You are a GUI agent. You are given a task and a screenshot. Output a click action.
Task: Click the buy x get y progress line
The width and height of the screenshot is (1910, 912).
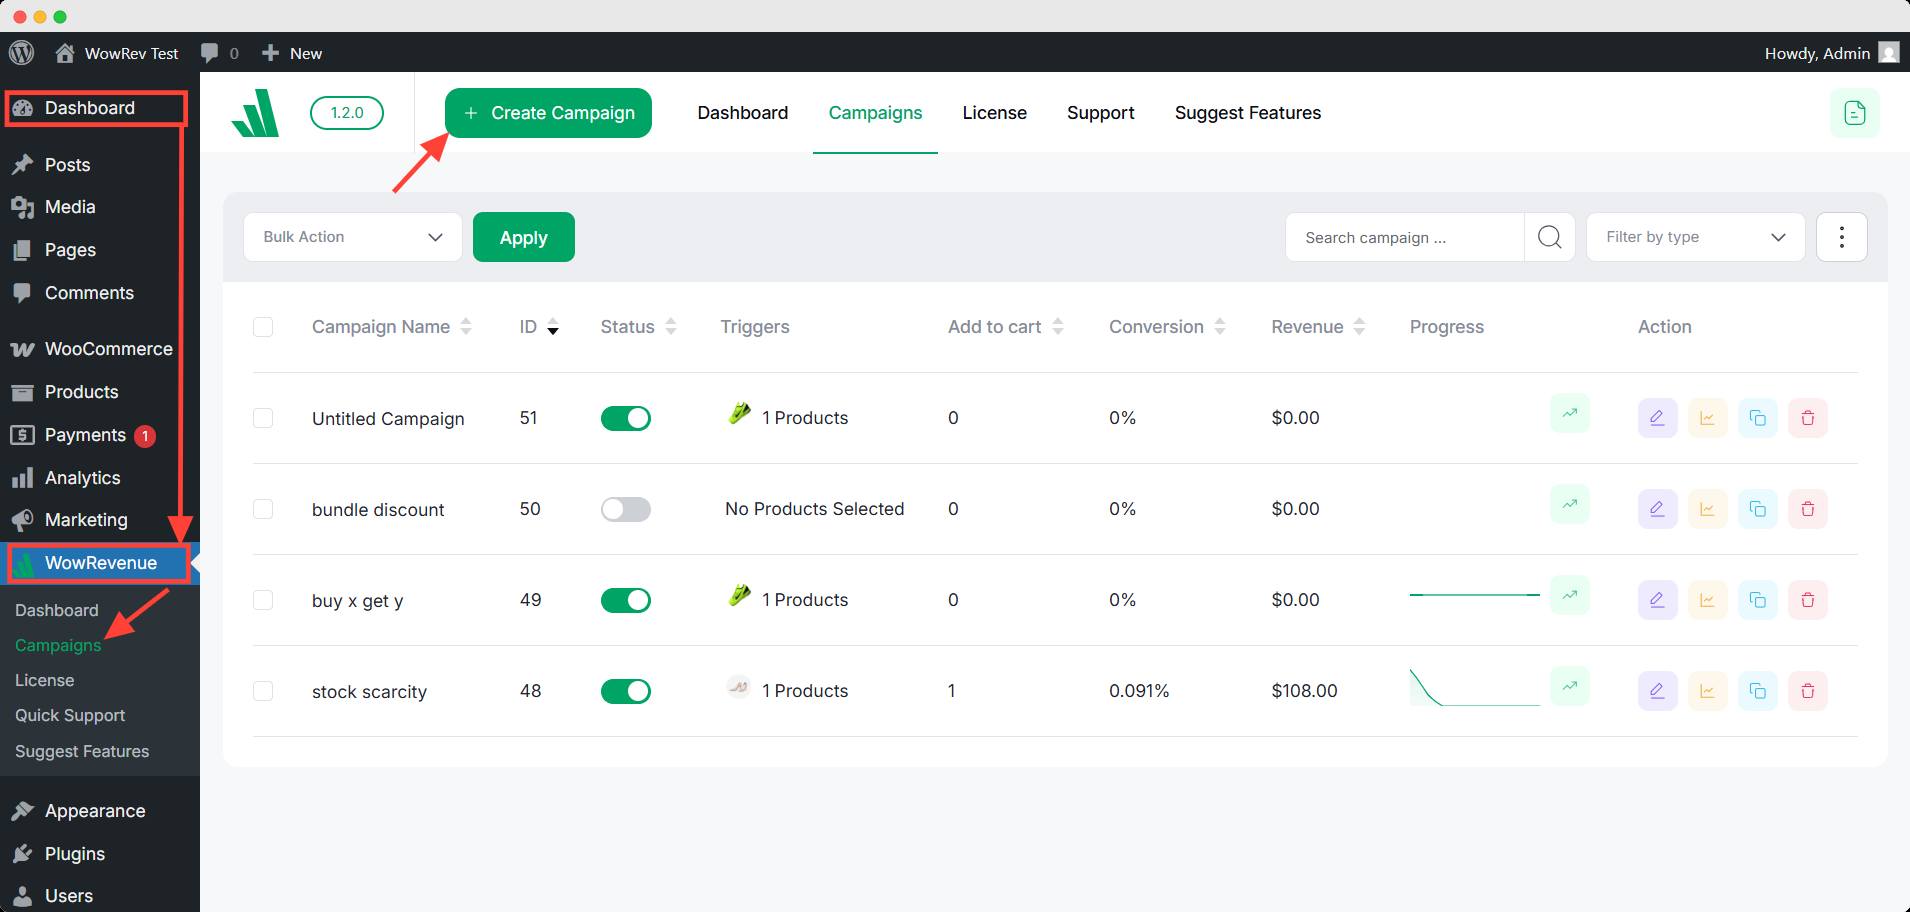[1474, 595]
